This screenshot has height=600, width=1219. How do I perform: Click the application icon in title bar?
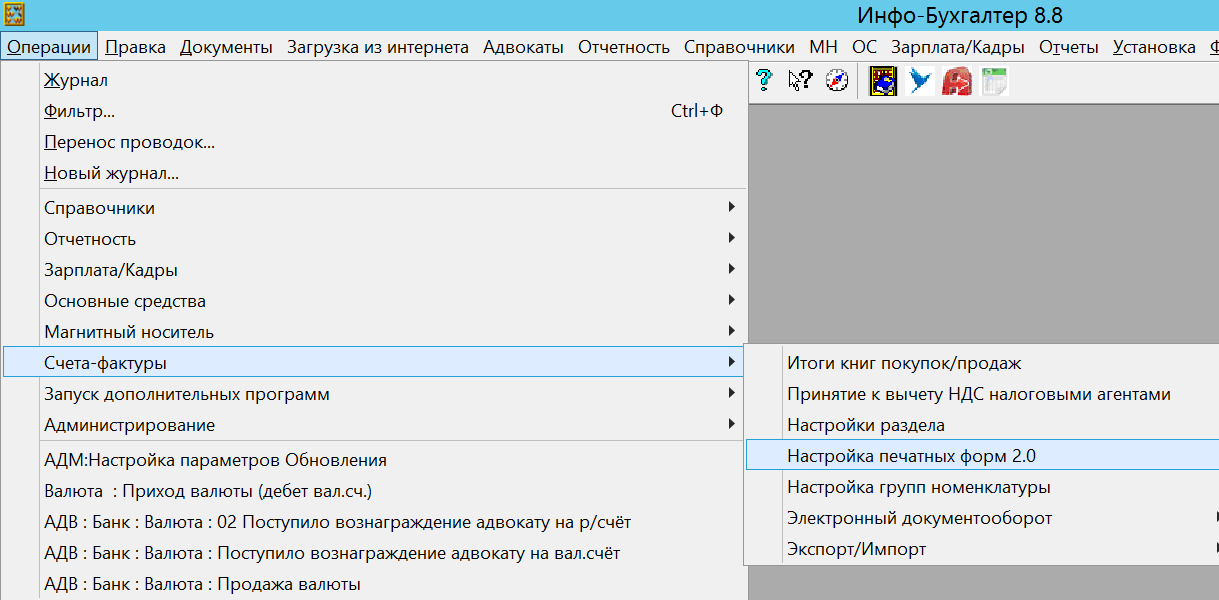pos(15,15)
